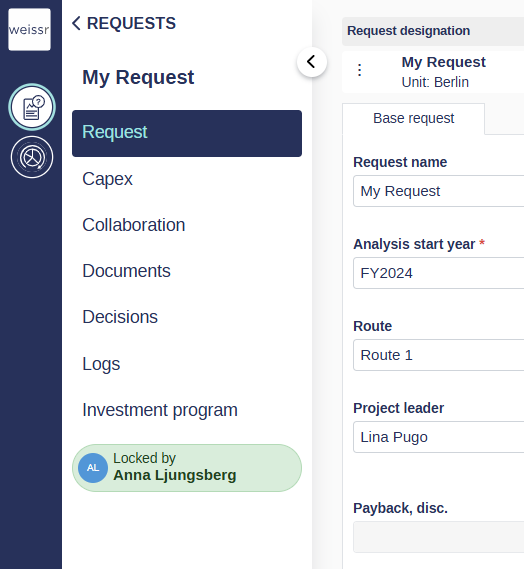Click the weissr logo
The width and height of the screenshot is (524, 569).
point(29,29)
